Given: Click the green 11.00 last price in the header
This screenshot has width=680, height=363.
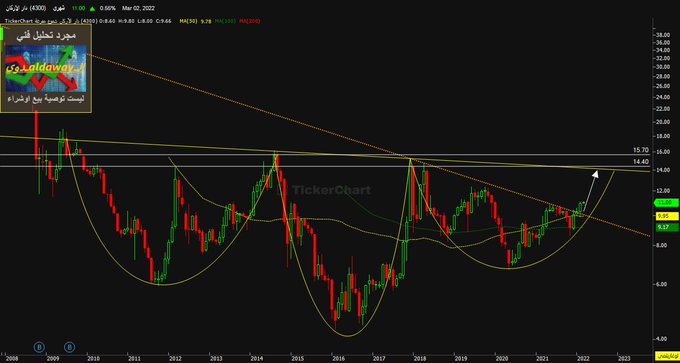Looking at the screenshot, I should point(78,8).
